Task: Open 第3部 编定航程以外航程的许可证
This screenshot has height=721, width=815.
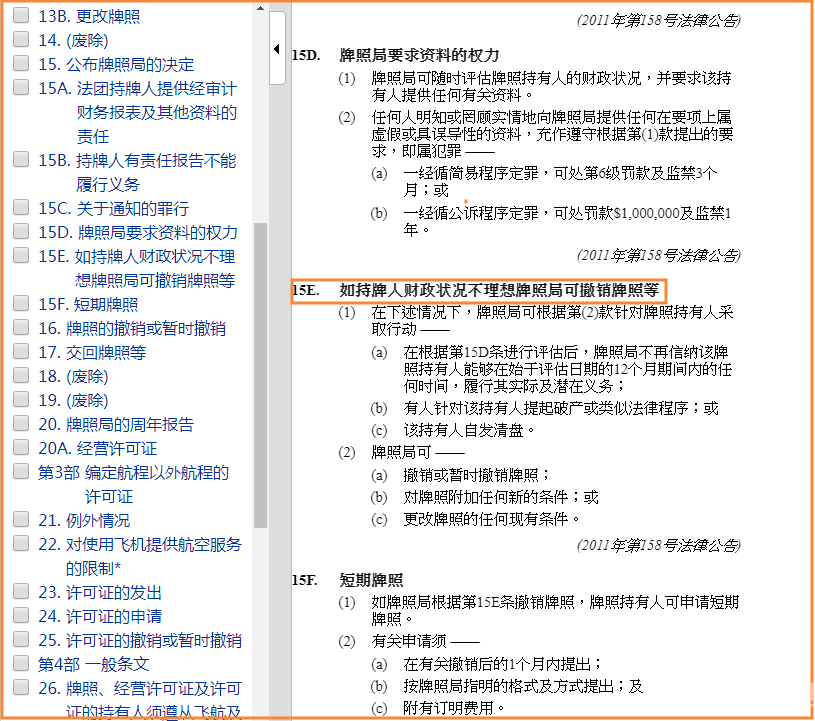Action: coord(134,484)
